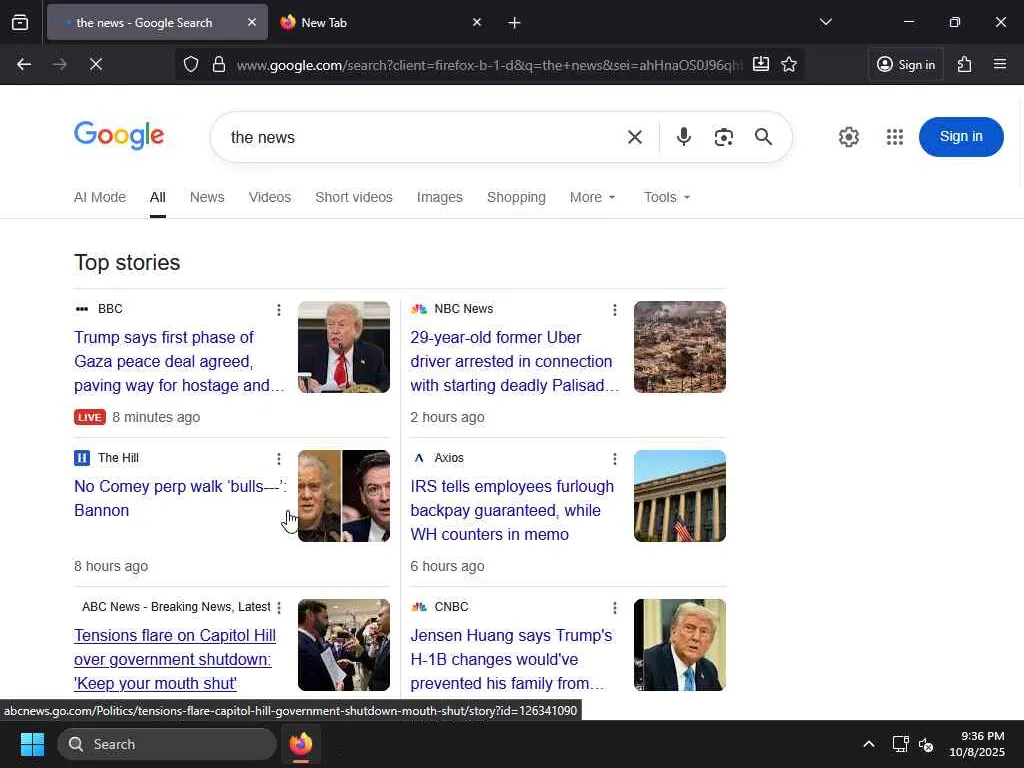The height and width of the screenshot is (768, 1024).
Task: Open options menu for The Hill story
Action: pyautogui.click(x=279, y=459)
